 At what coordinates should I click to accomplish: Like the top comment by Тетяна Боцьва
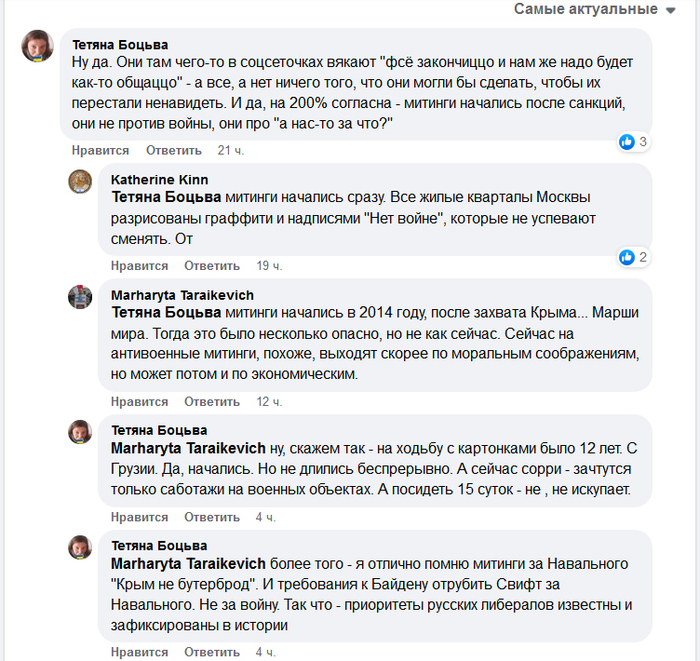pos(100,150)
